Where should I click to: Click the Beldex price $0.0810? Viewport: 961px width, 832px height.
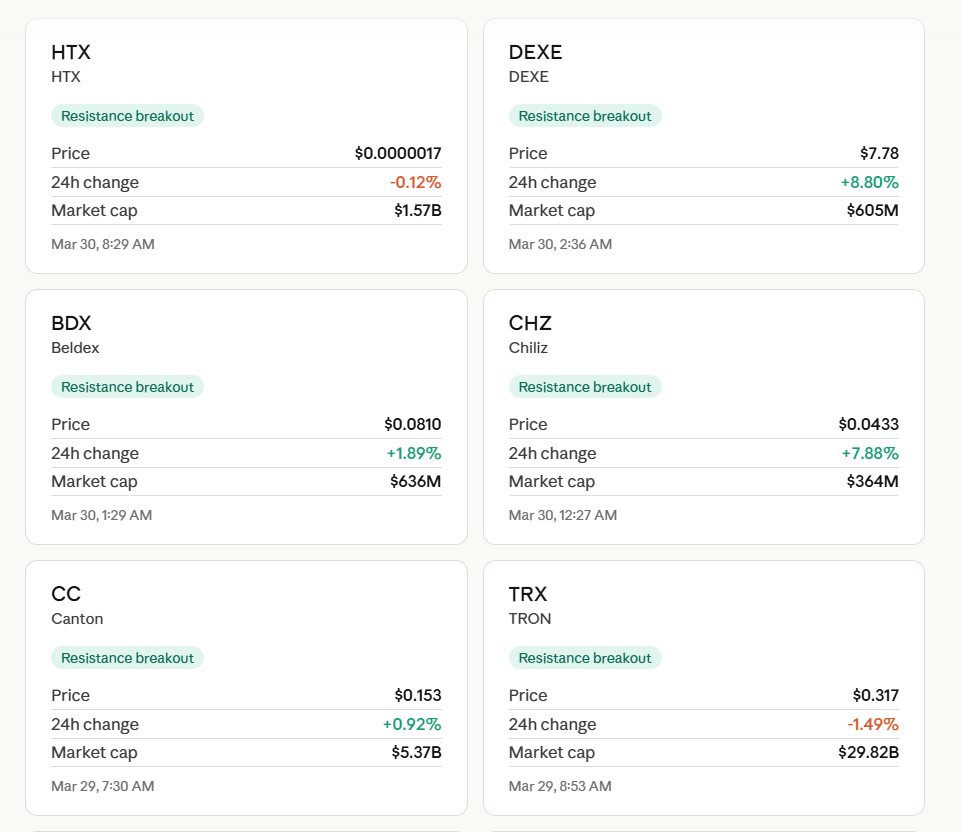(x=412, y=424)
